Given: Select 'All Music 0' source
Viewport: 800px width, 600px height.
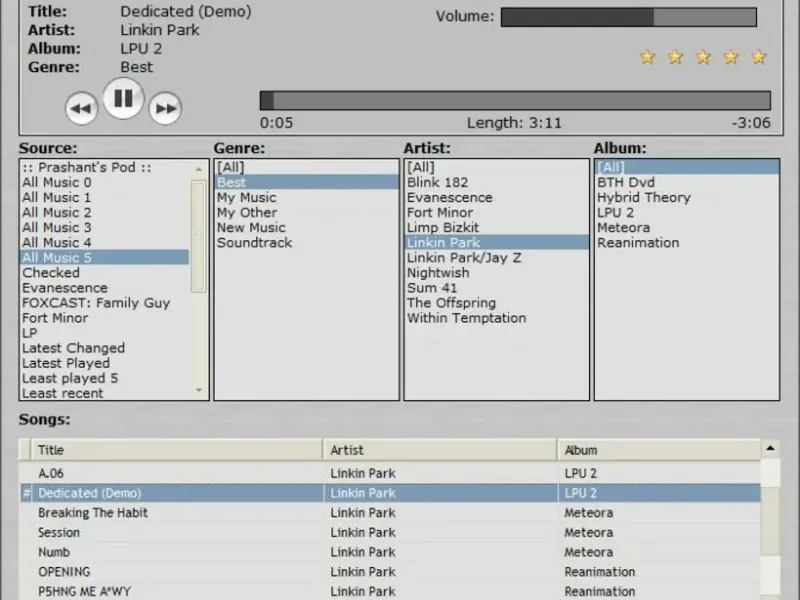Looking at the screenshot, I should [x=105, y=182].
